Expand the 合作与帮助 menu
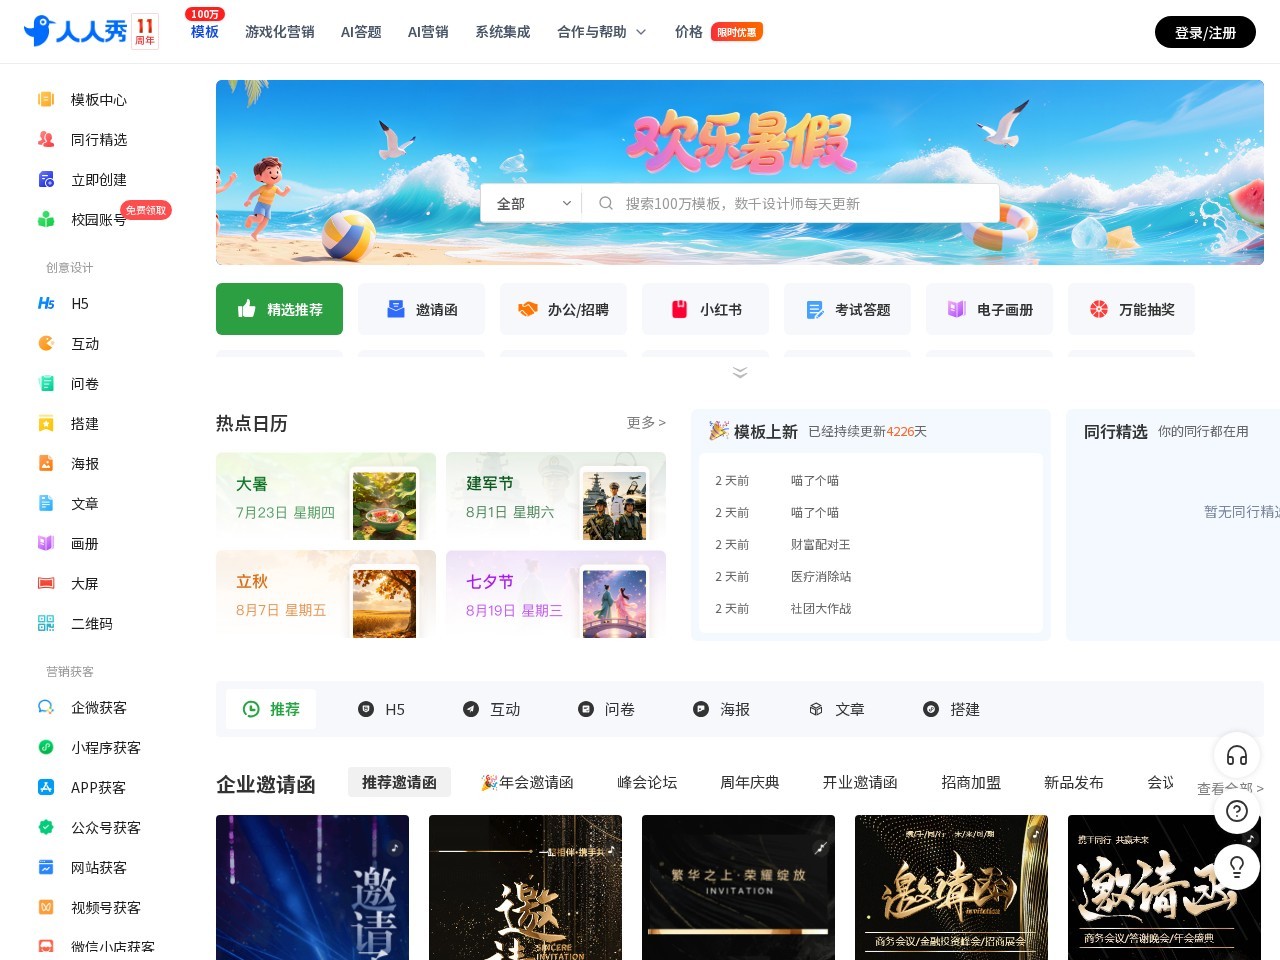The image size is (1280, 960). click(x=601, y=32)
